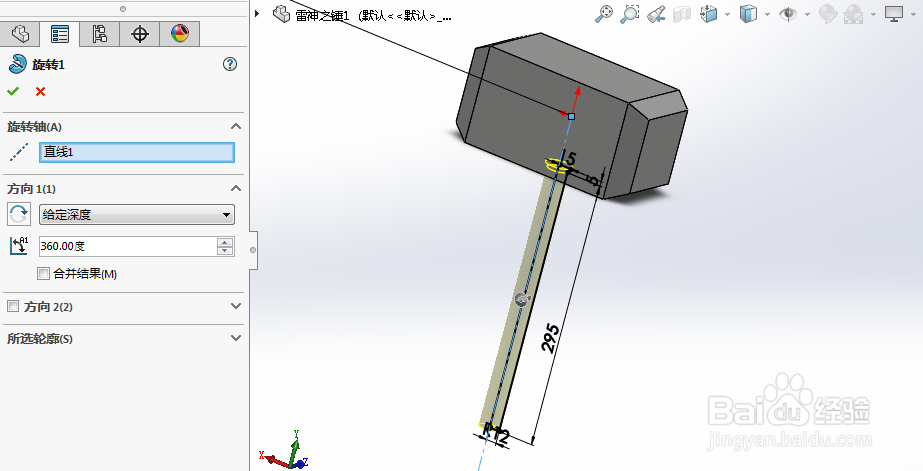Click the 所选轮廓(S) section title
The height and width of the screenshot is (471, 923).
point(39,339)
